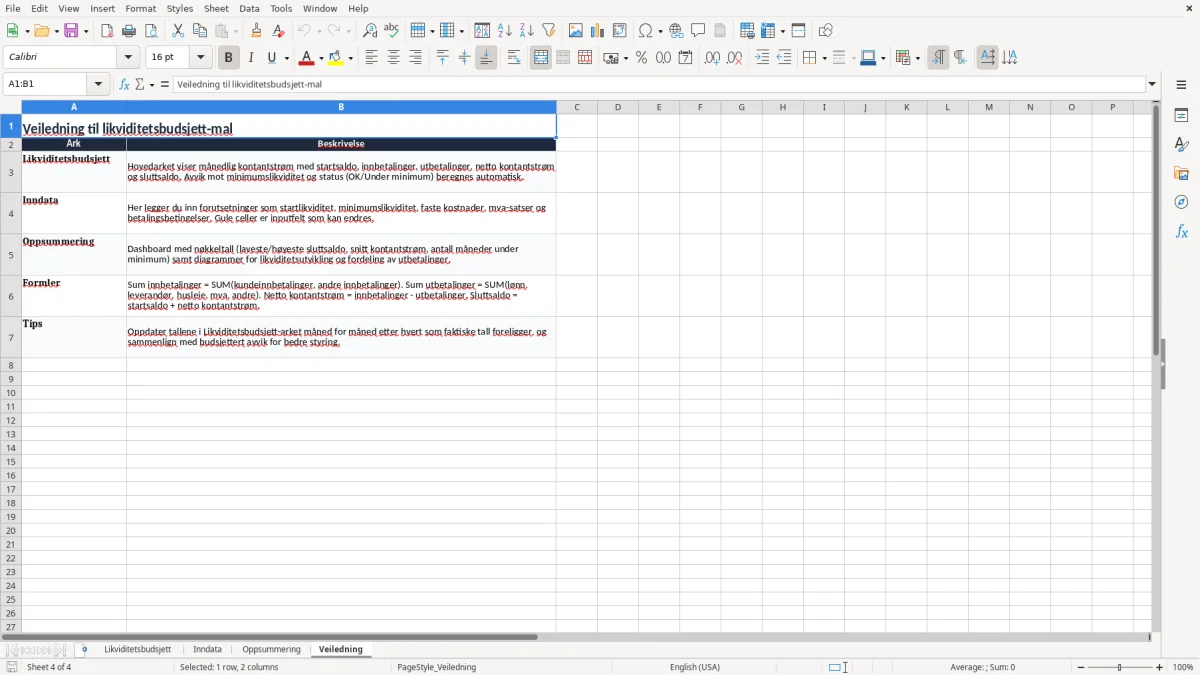Click the Increase Indent icon
This screenshot has height=675, width=1200.
pyautogui.click(x=762, y=58)
